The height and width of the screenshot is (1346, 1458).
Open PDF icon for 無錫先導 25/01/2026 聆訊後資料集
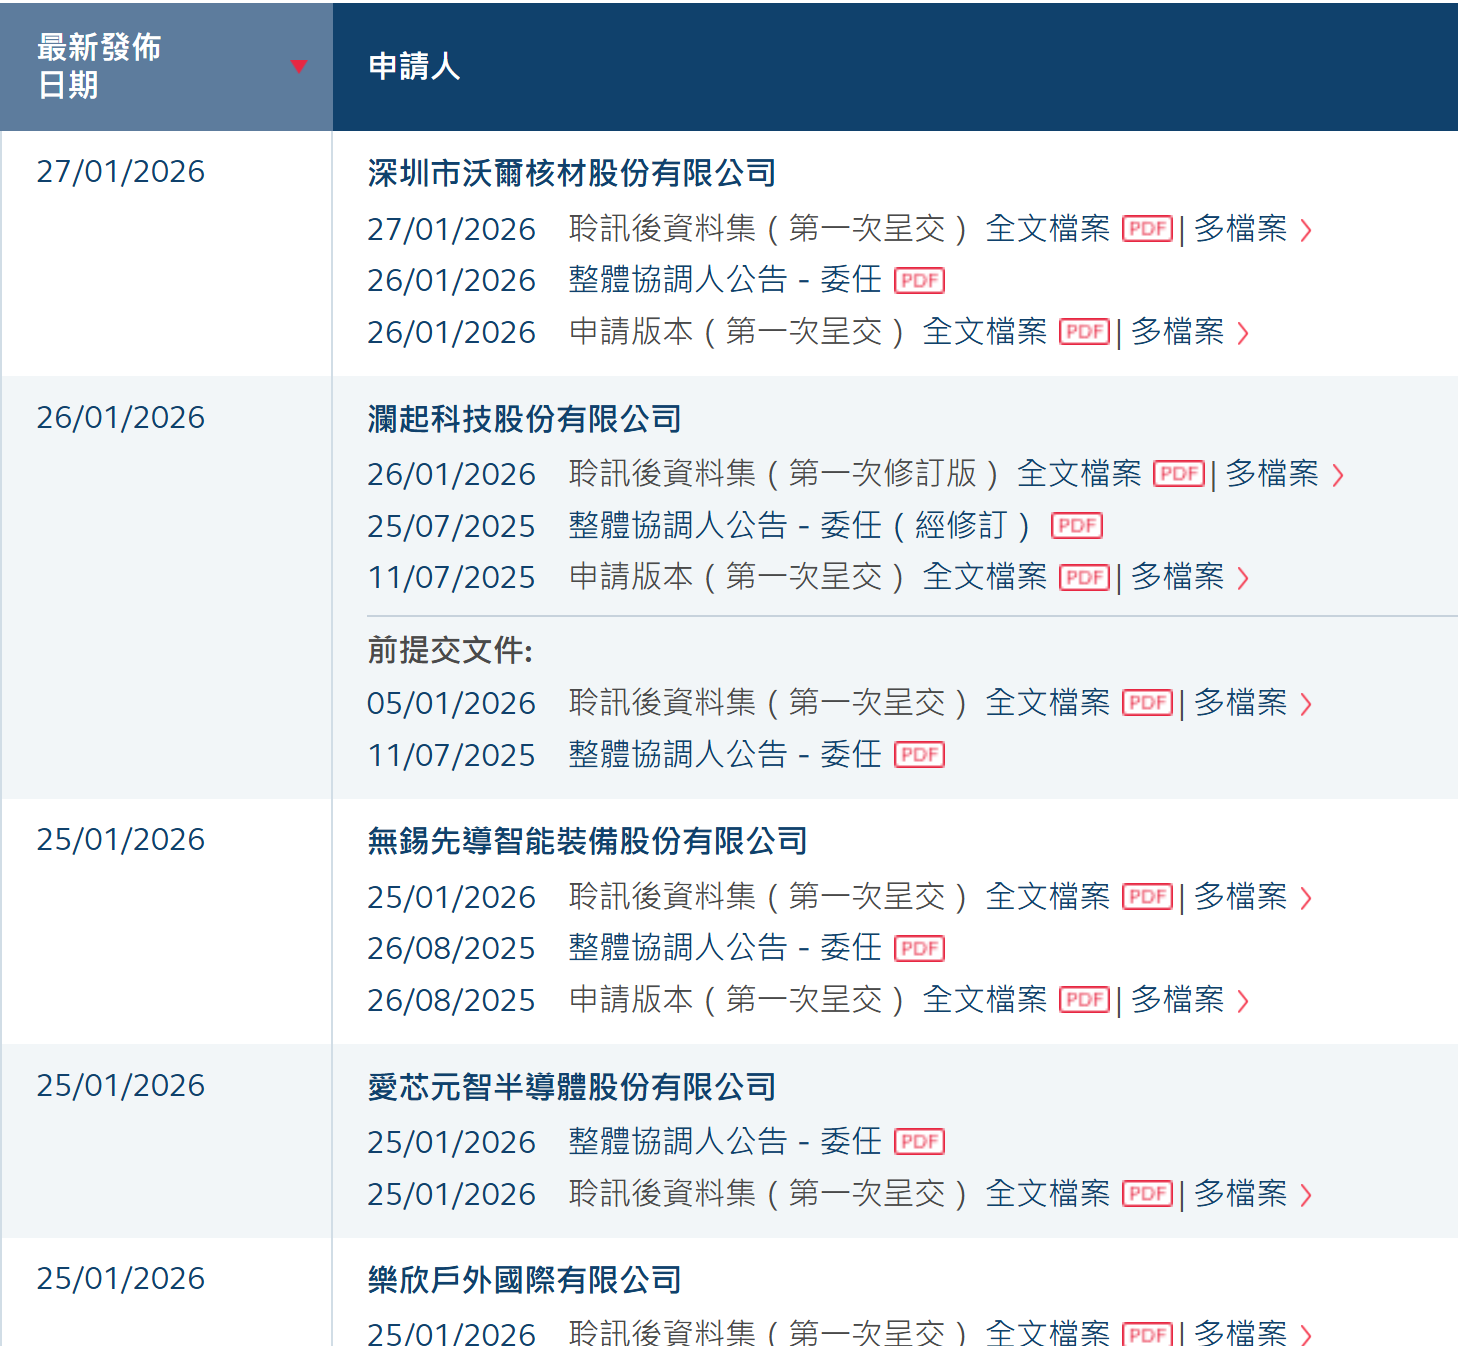[x=1147, y=897]
